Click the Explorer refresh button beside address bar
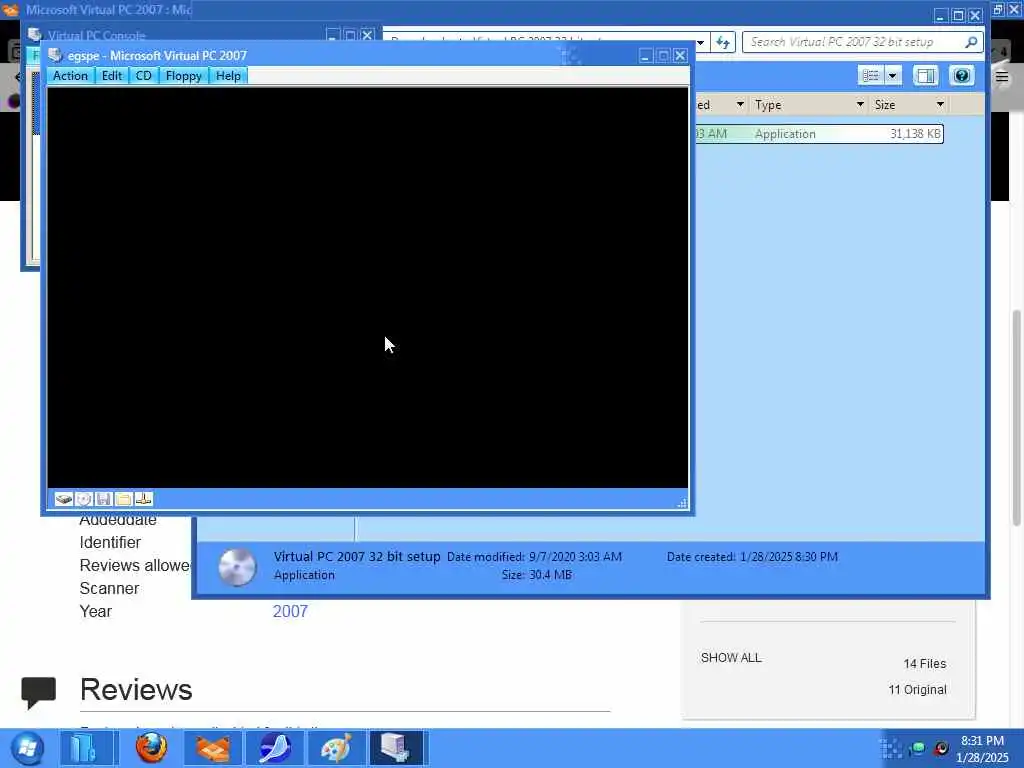Viewport: 1024px width, 768px height. click(722, 42)
